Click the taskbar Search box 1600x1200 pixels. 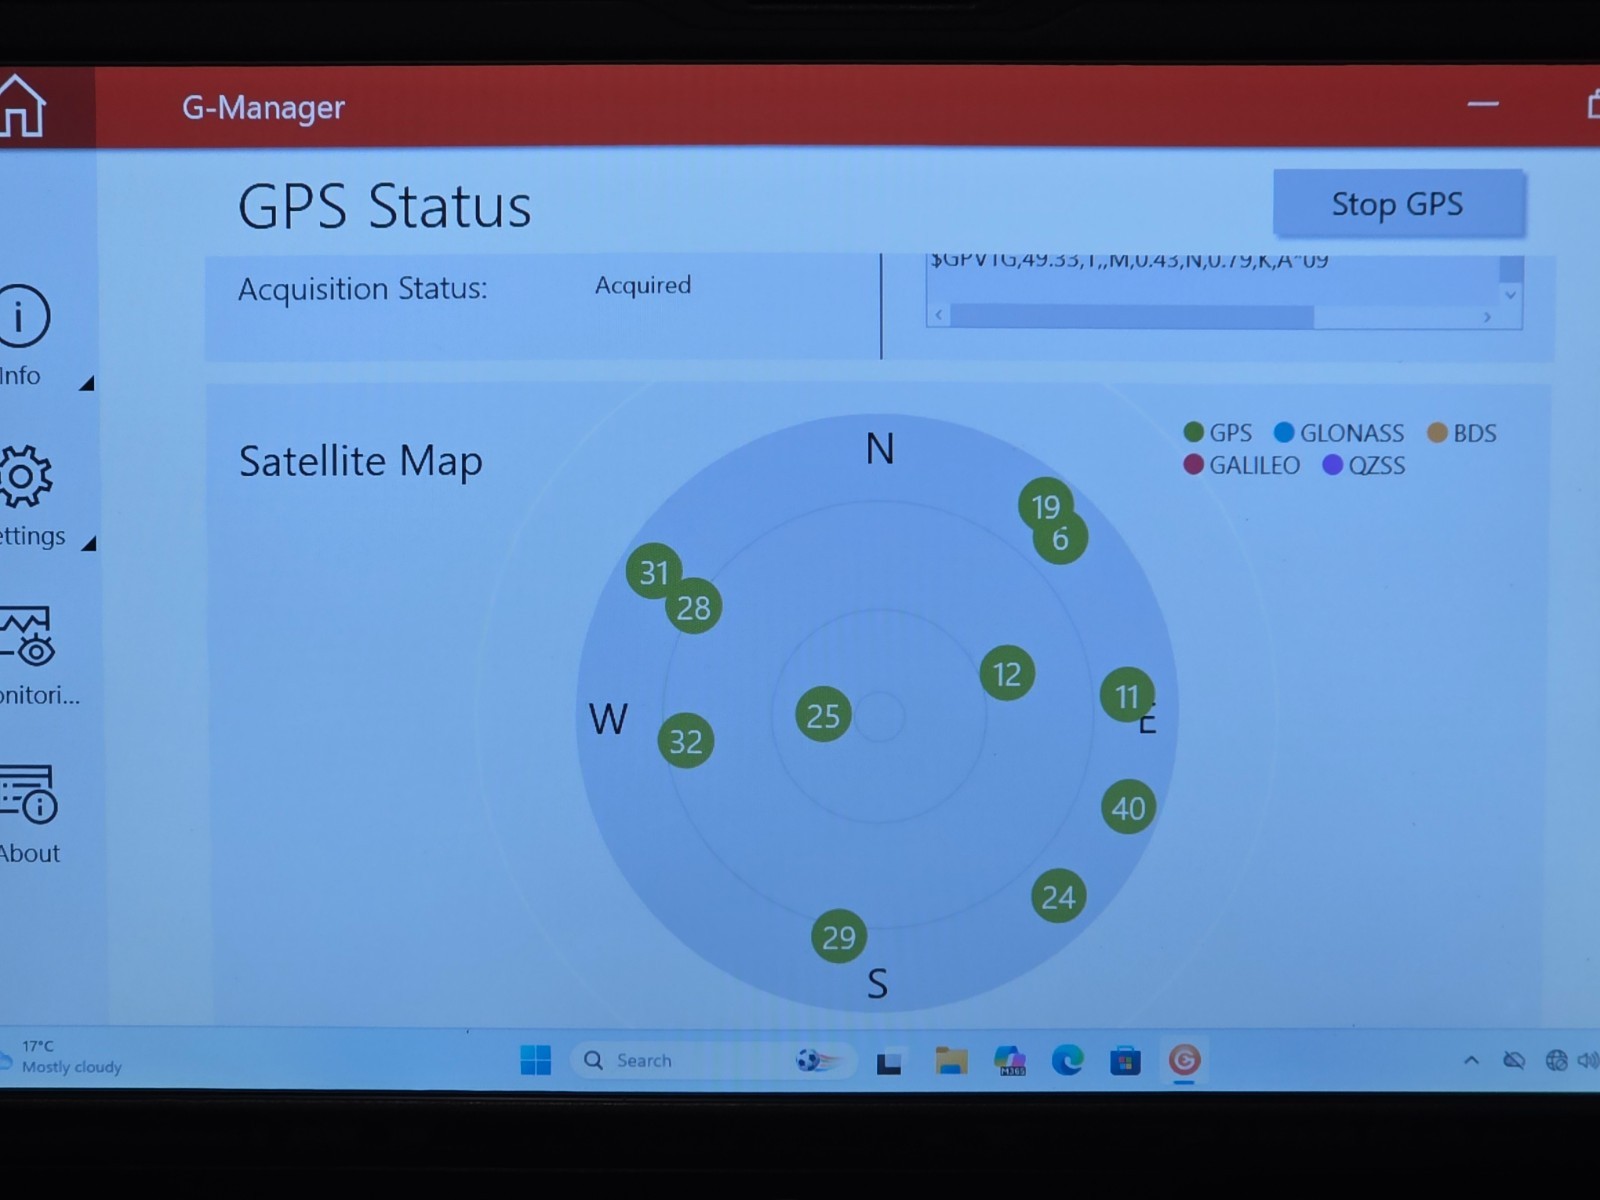coord(713,1060)
